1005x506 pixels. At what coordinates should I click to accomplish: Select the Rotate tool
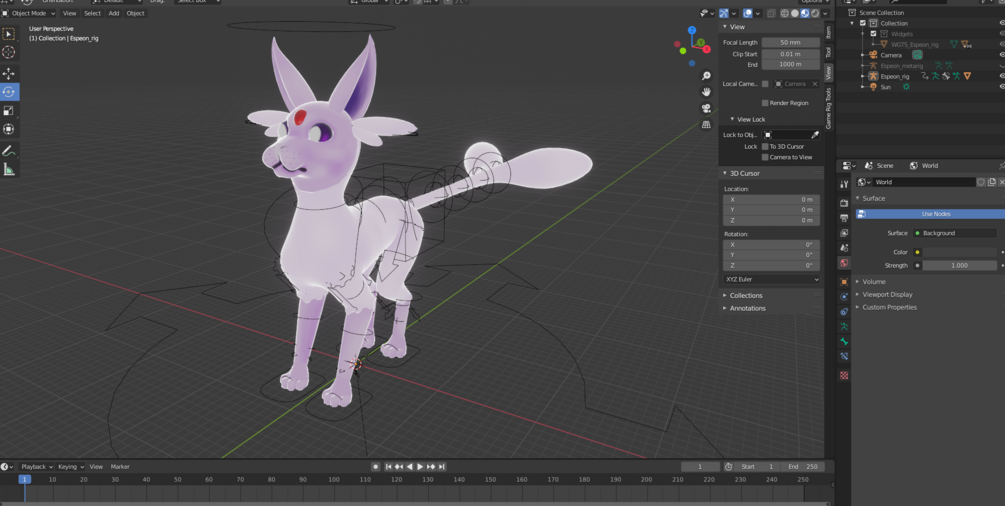point(8,92)
